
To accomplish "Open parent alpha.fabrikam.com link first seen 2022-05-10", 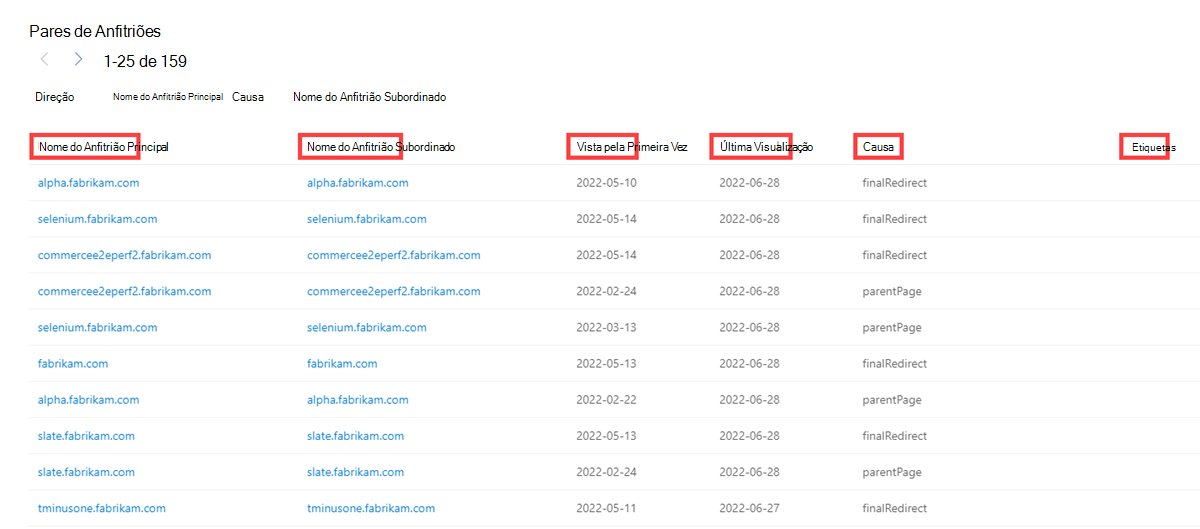I will 88,183.
